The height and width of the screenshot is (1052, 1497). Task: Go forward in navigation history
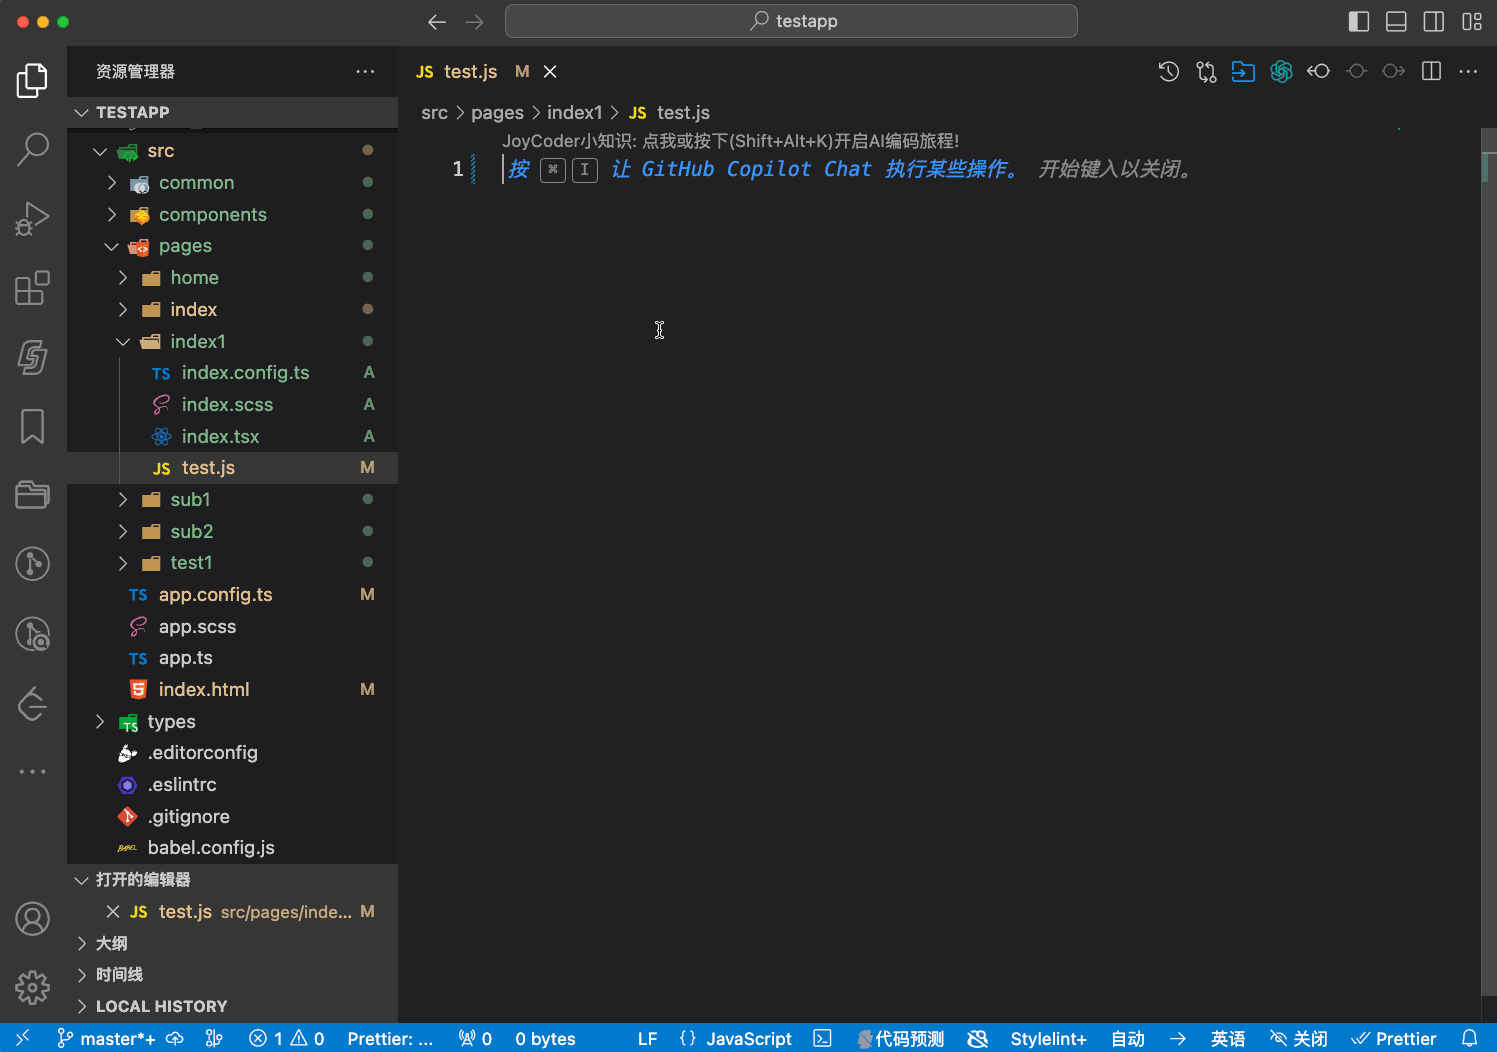pos(475,21)
